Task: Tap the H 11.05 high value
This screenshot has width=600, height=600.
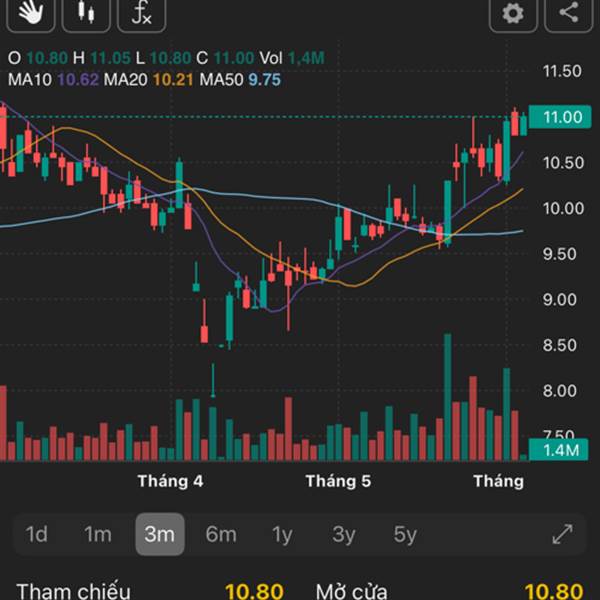Action: [x=101, y=58]
